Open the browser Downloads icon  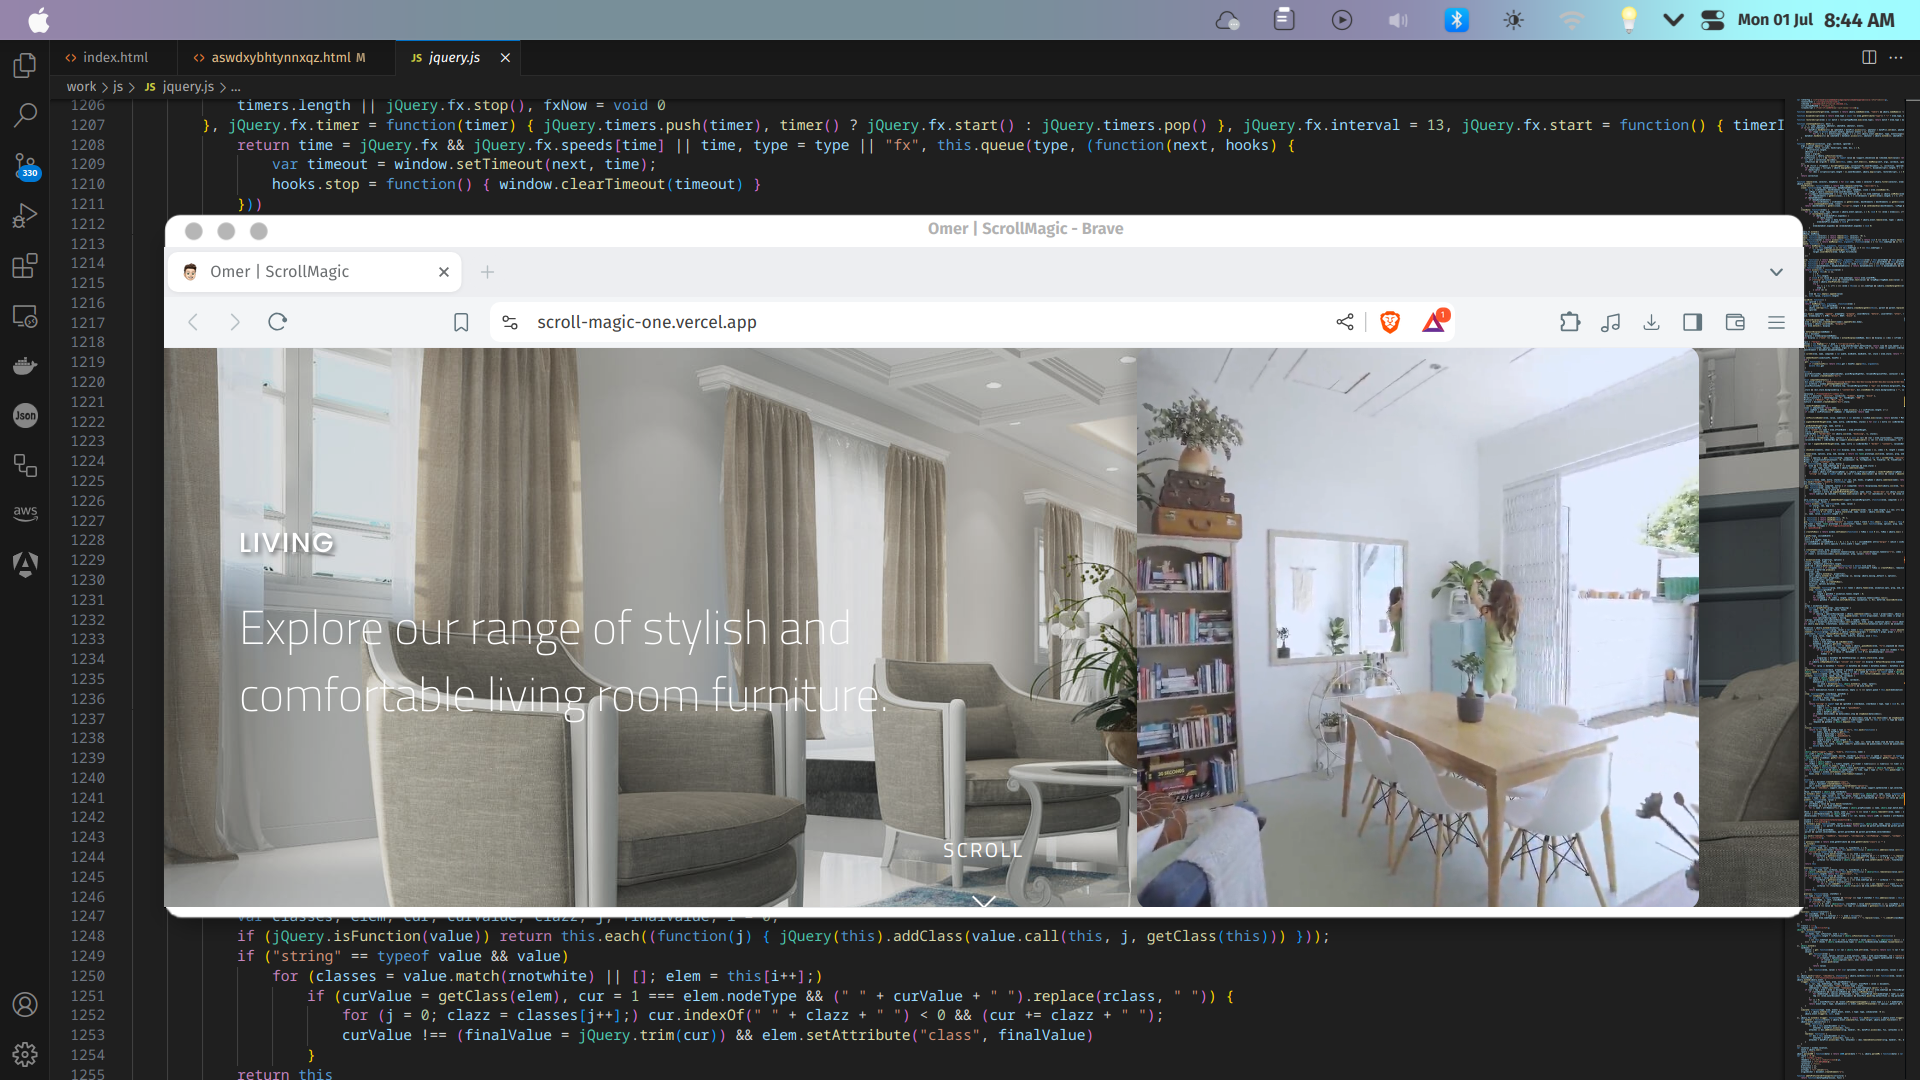1651,322
